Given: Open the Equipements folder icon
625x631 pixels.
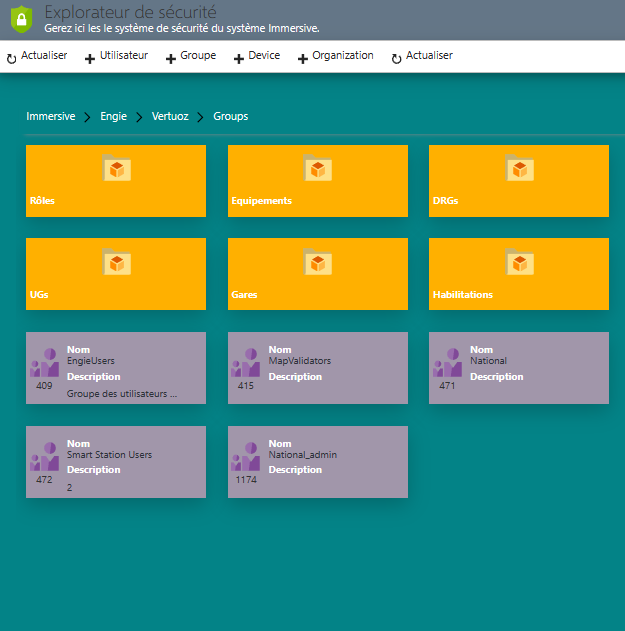Looking at the screenshot, I should [318, 168].
